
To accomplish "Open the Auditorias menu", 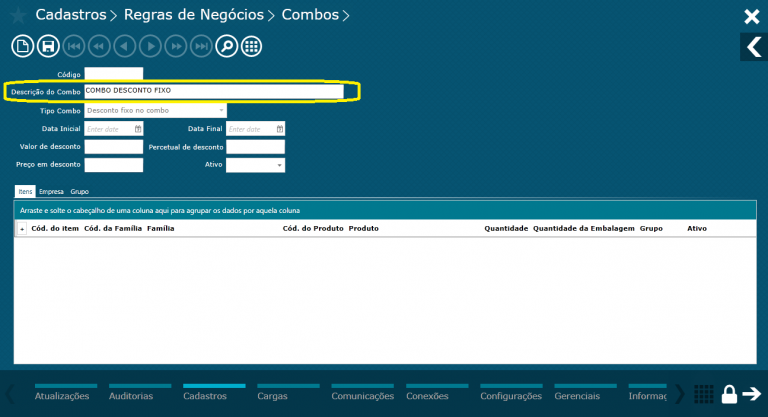I will (131, 396).
